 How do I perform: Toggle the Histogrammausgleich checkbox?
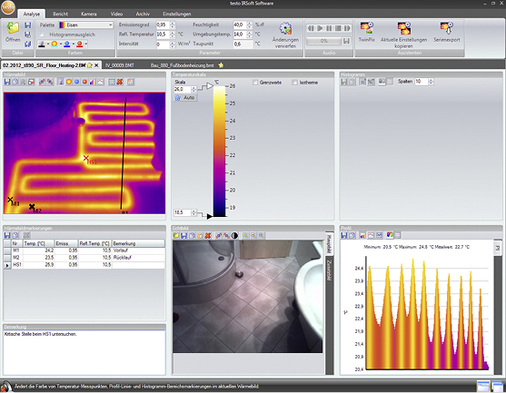[x=42, y=34]
